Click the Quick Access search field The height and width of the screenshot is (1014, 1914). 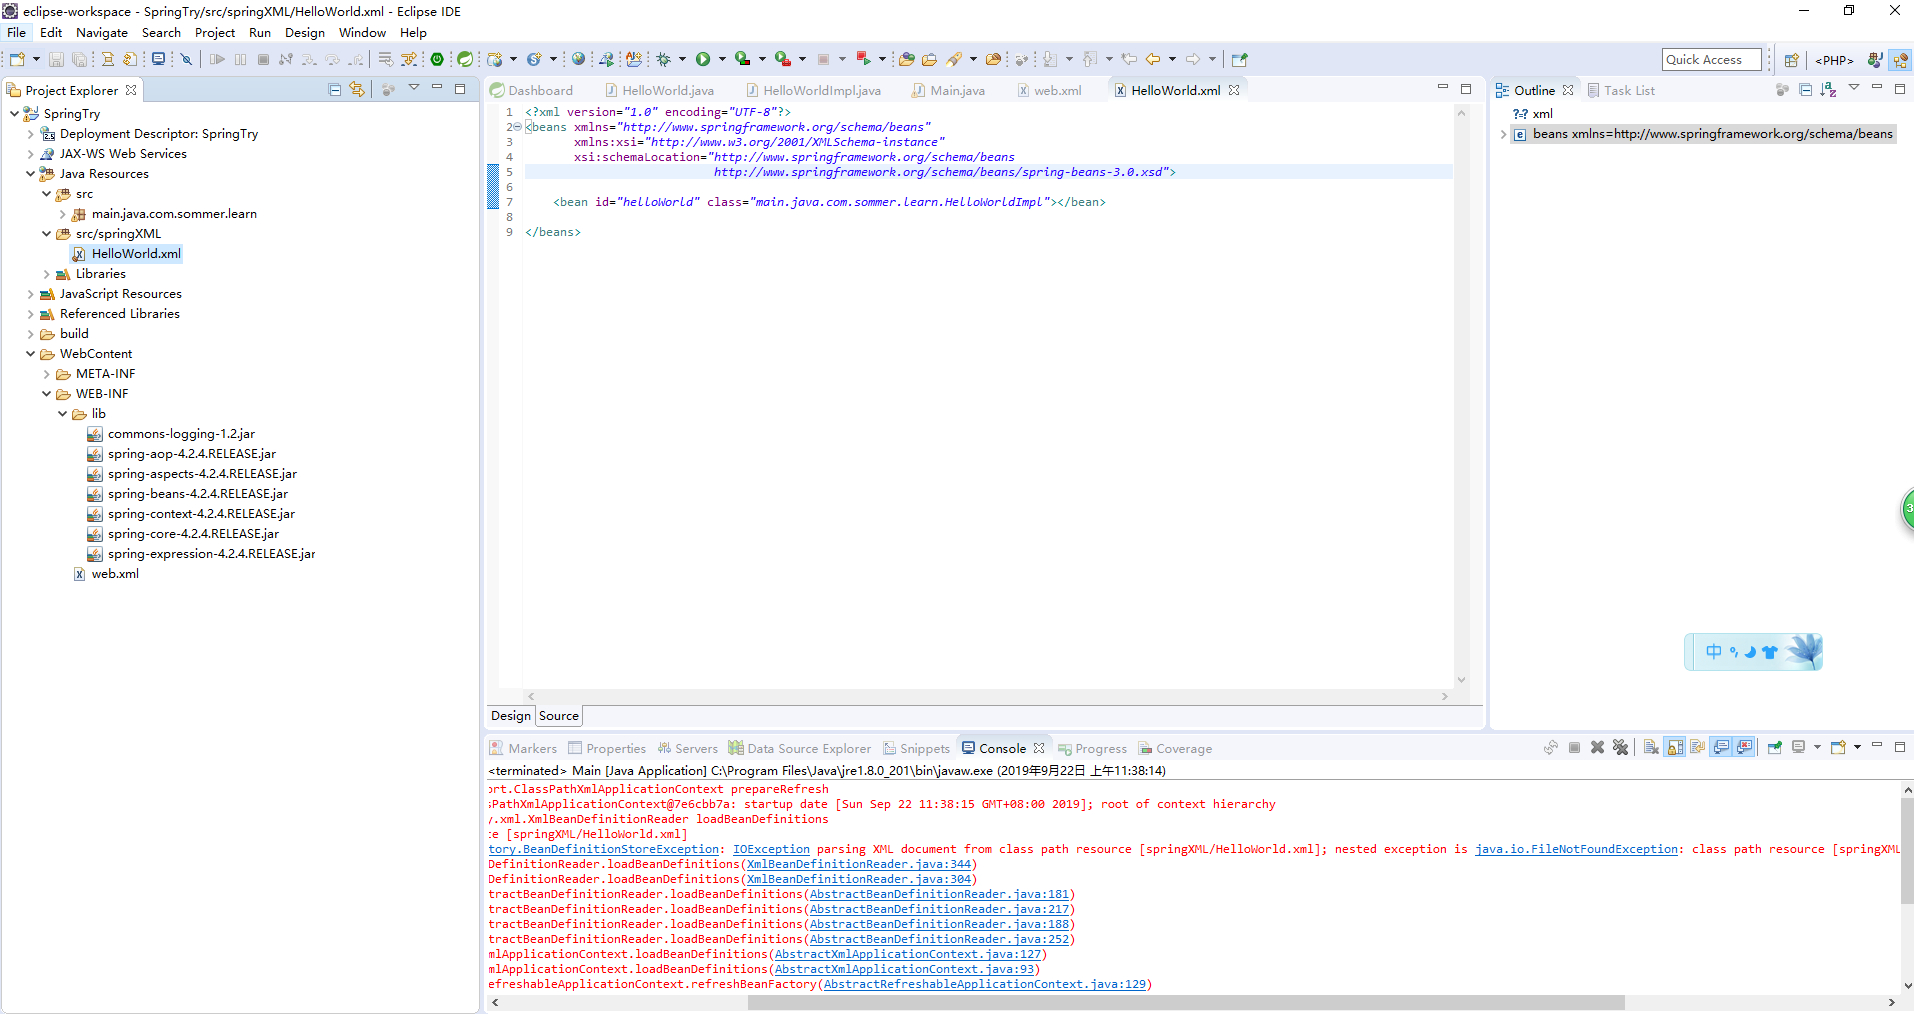coord(1711,60)
